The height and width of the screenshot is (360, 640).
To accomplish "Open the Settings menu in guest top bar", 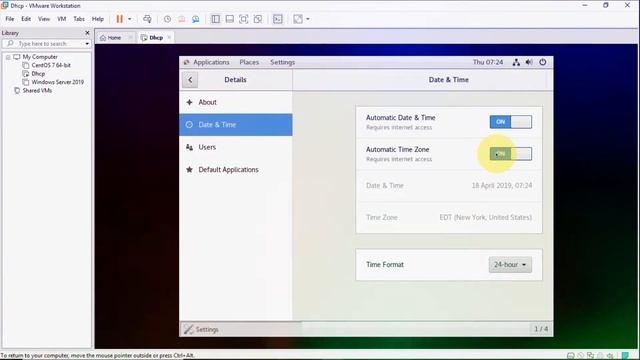I will point(282,62).
